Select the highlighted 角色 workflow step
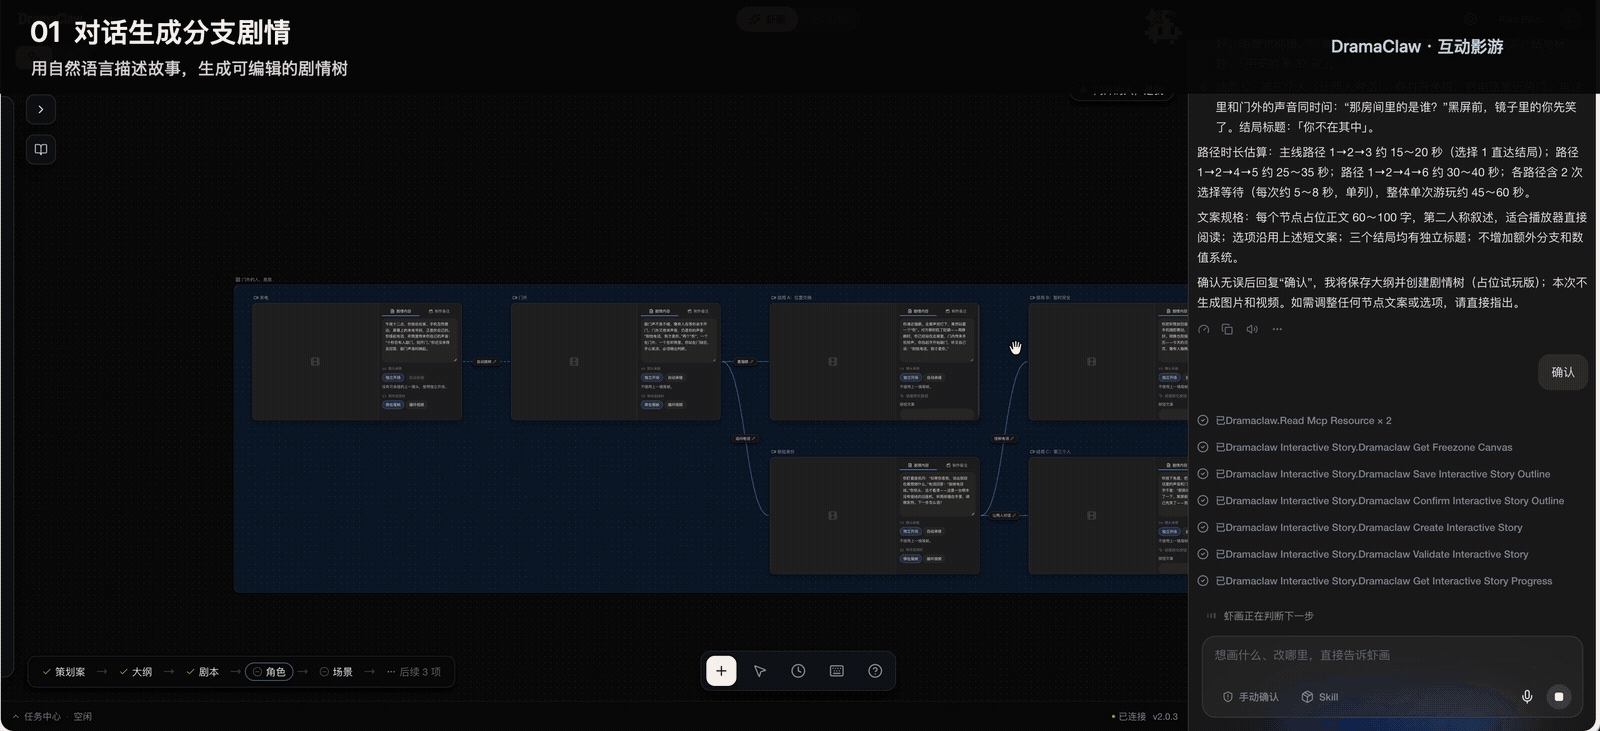Screen dimensions: 1600x731 (270, 672)
